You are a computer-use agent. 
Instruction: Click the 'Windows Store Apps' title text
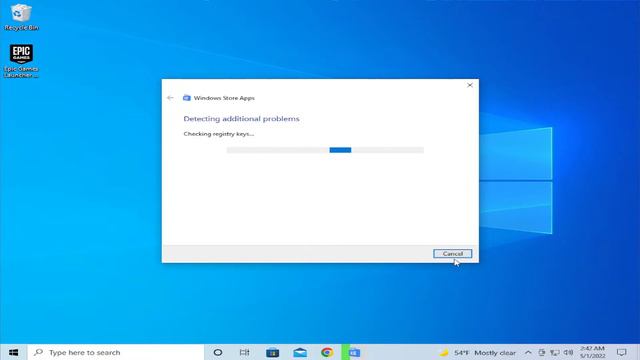click(224, 98)
